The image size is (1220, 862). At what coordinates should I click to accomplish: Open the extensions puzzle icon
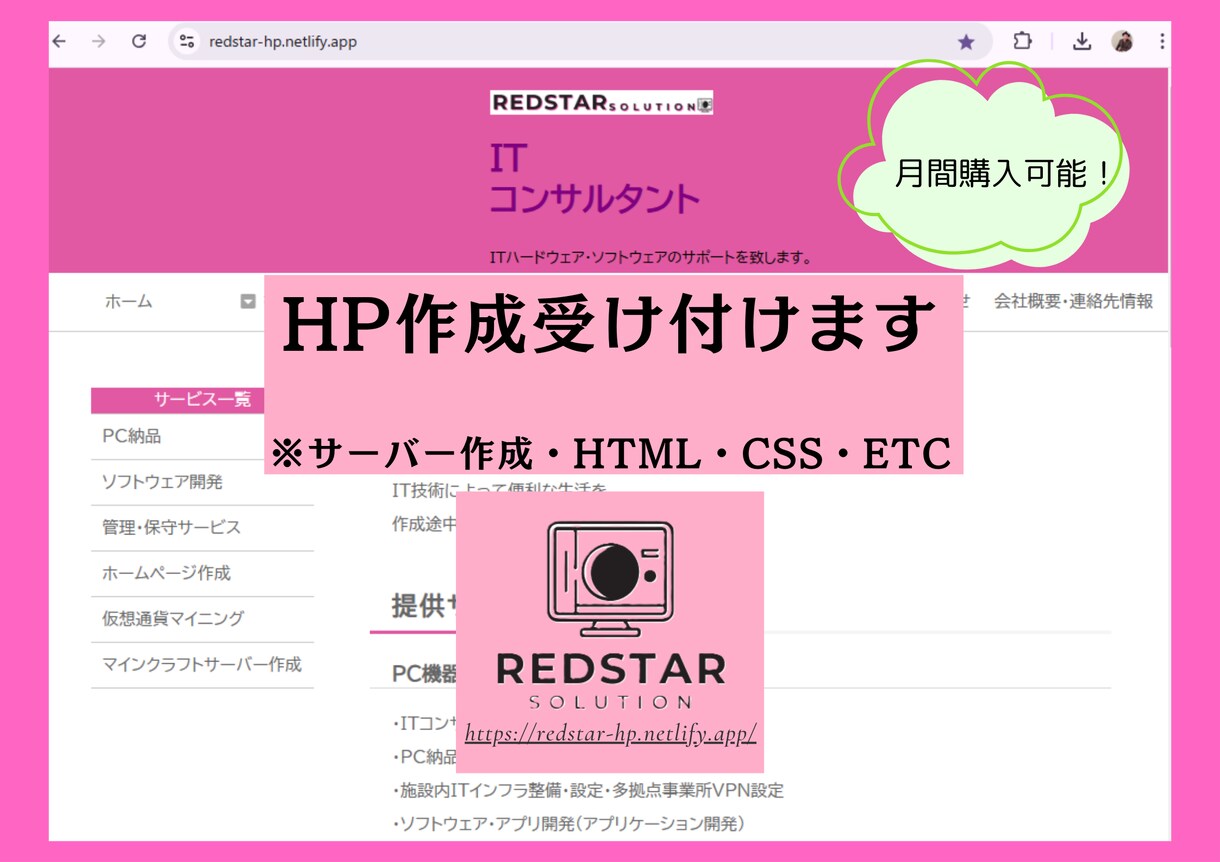(1022, 41)
